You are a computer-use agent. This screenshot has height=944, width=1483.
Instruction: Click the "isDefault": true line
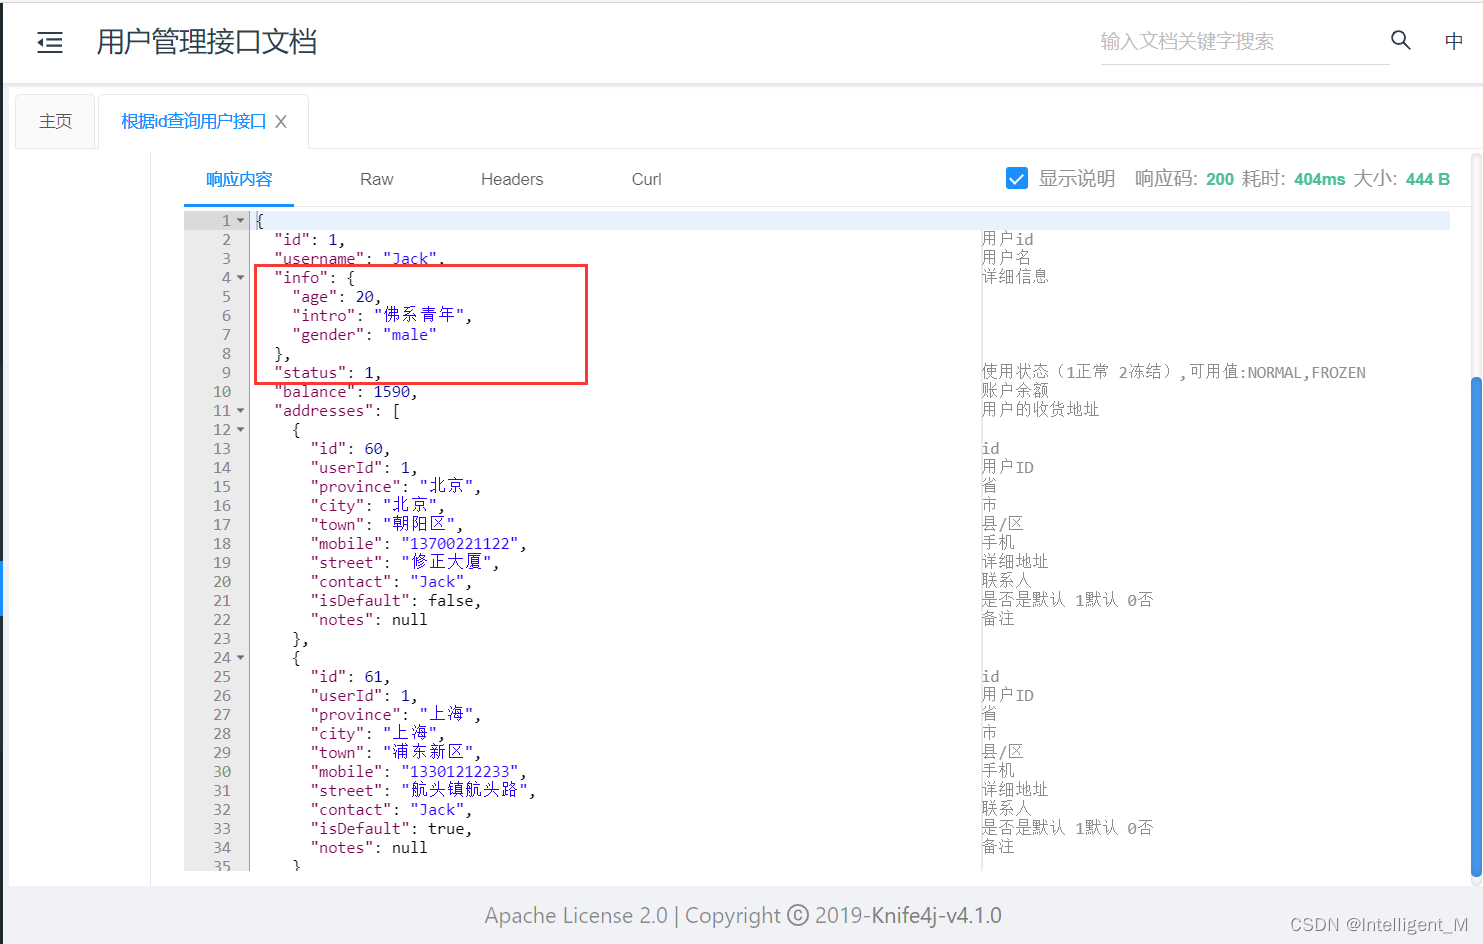click(391, 828)
